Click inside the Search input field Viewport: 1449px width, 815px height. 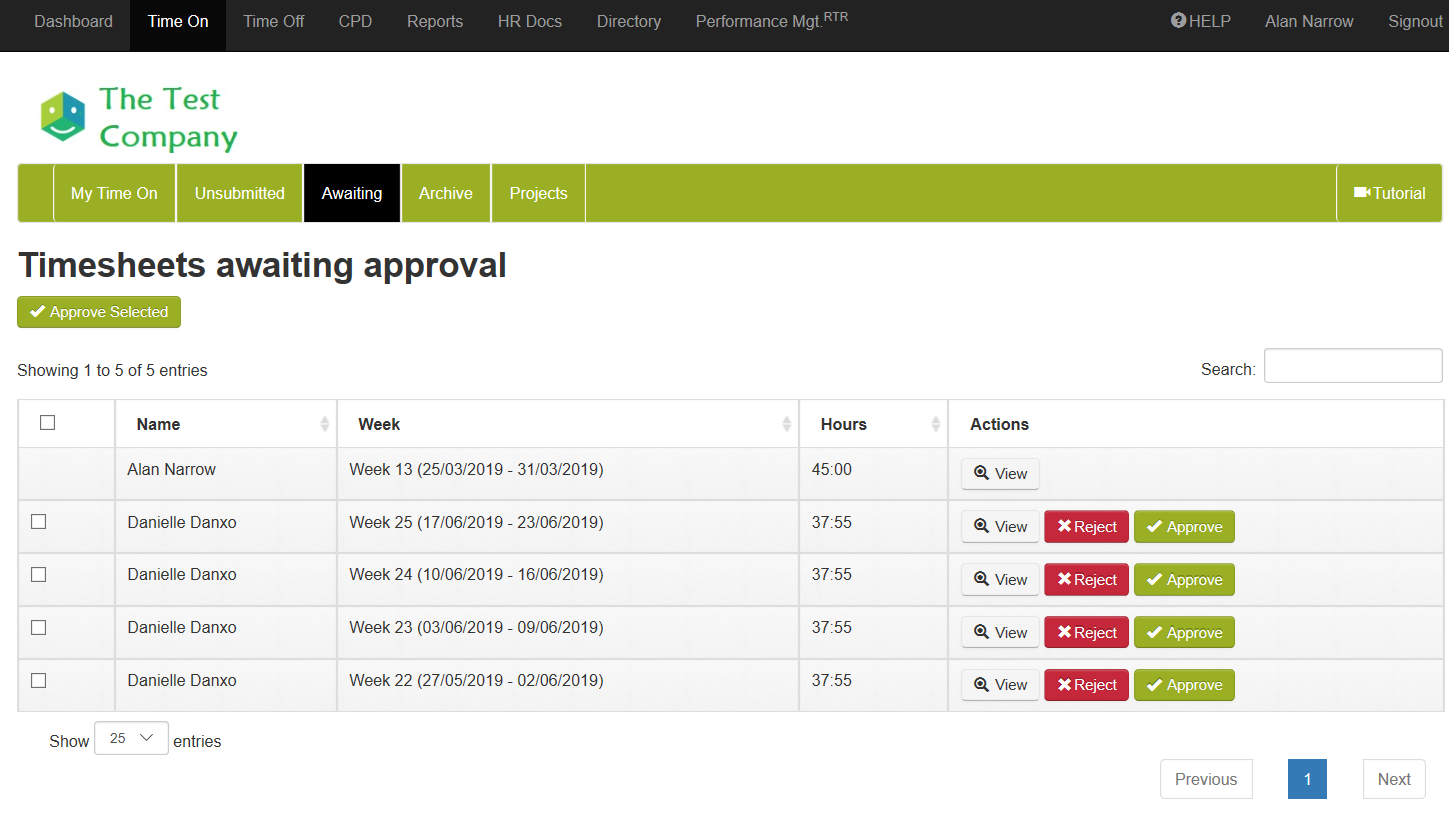pos(1352,366)
